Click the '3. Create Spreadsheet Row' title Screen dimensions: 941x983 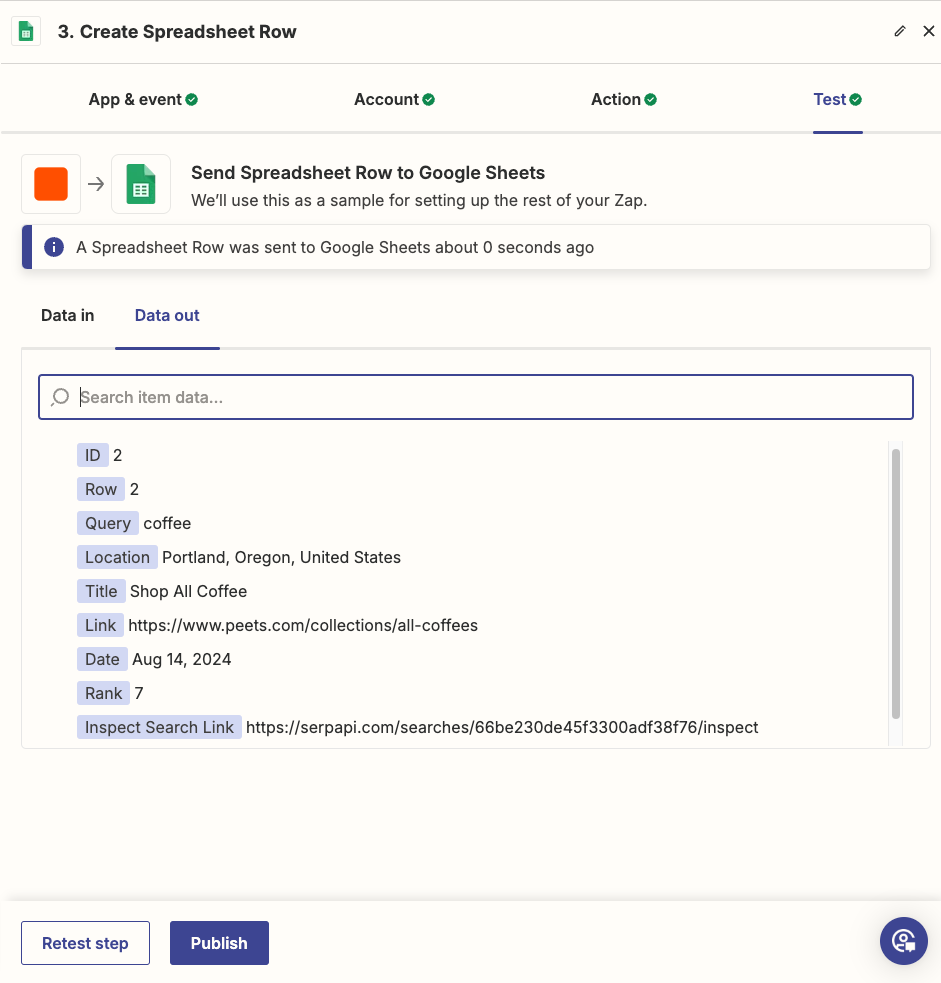pyautogui.click(x=177, y=32)
